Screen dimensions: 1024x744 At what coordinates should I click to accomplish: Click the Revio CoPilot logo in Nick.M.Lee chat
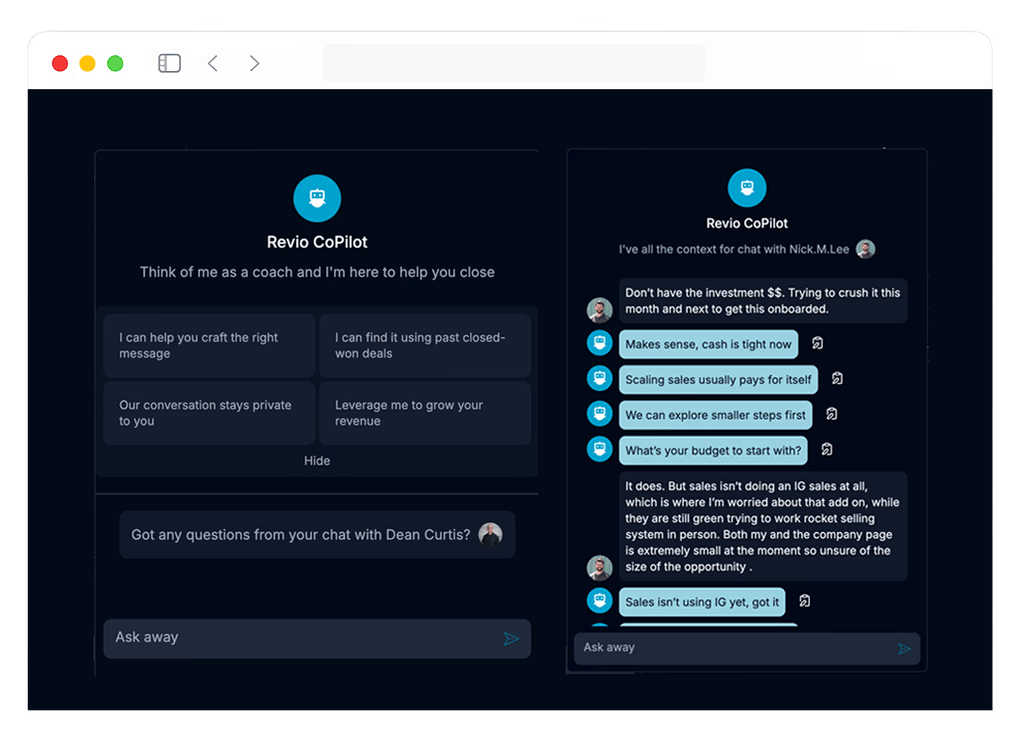coord(746,187)
